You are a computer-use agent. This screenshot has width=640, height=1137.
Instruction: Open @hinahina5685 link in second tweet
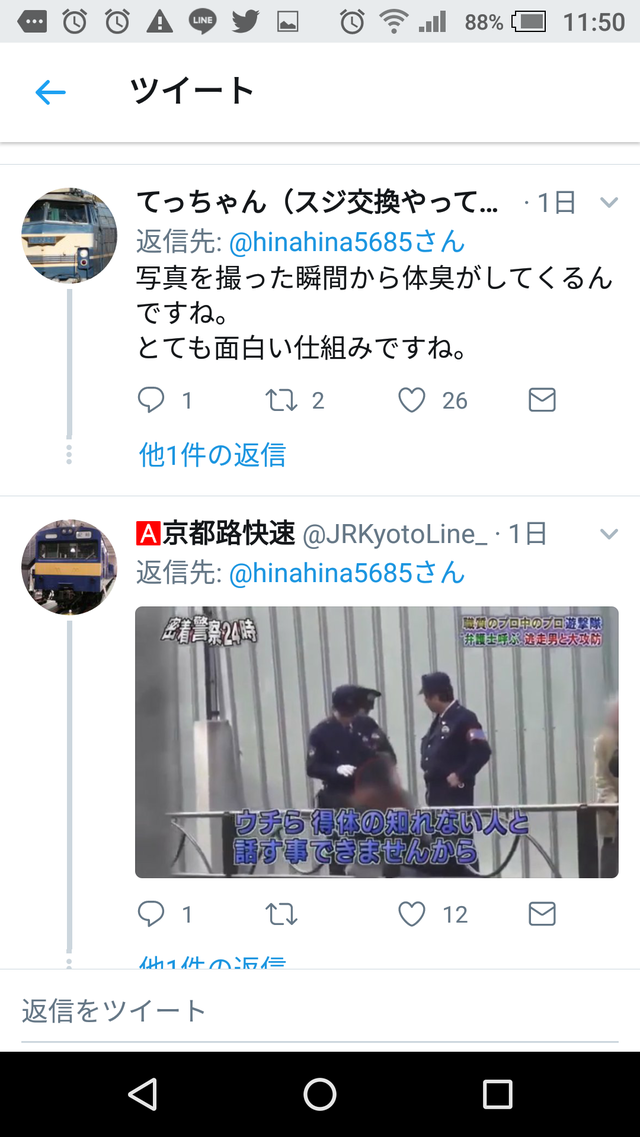[346, 574]
